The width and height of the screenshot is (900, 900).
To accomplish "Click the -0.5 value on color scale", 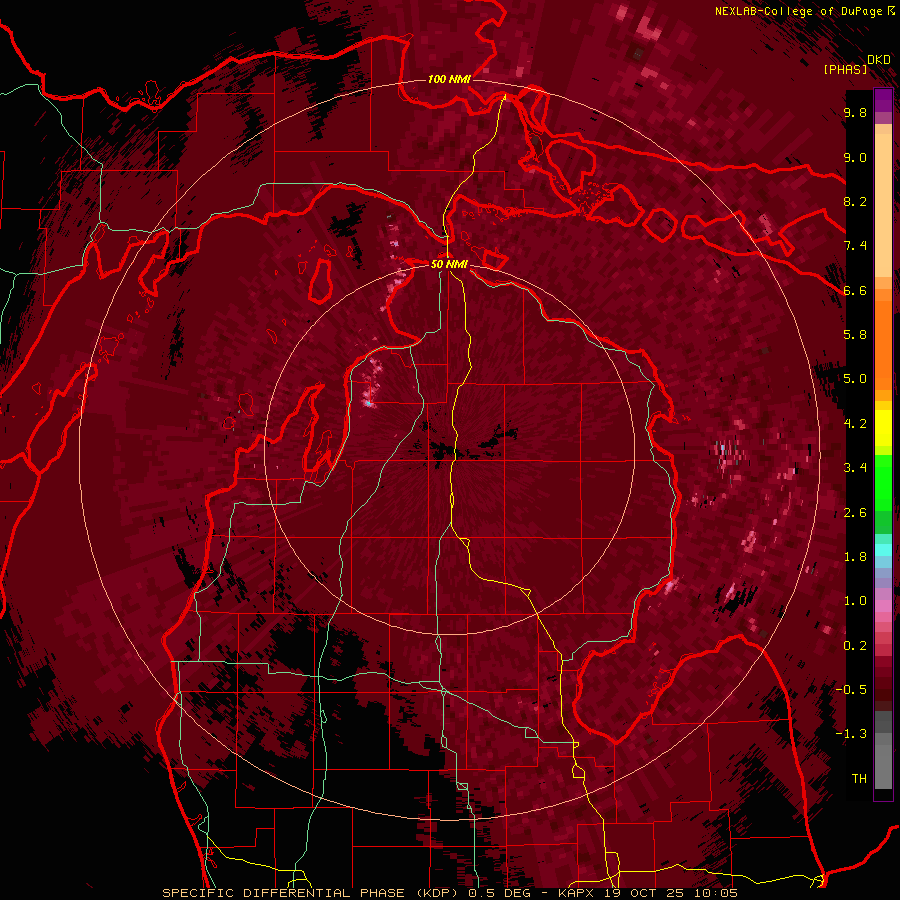I will coord(851,690).
